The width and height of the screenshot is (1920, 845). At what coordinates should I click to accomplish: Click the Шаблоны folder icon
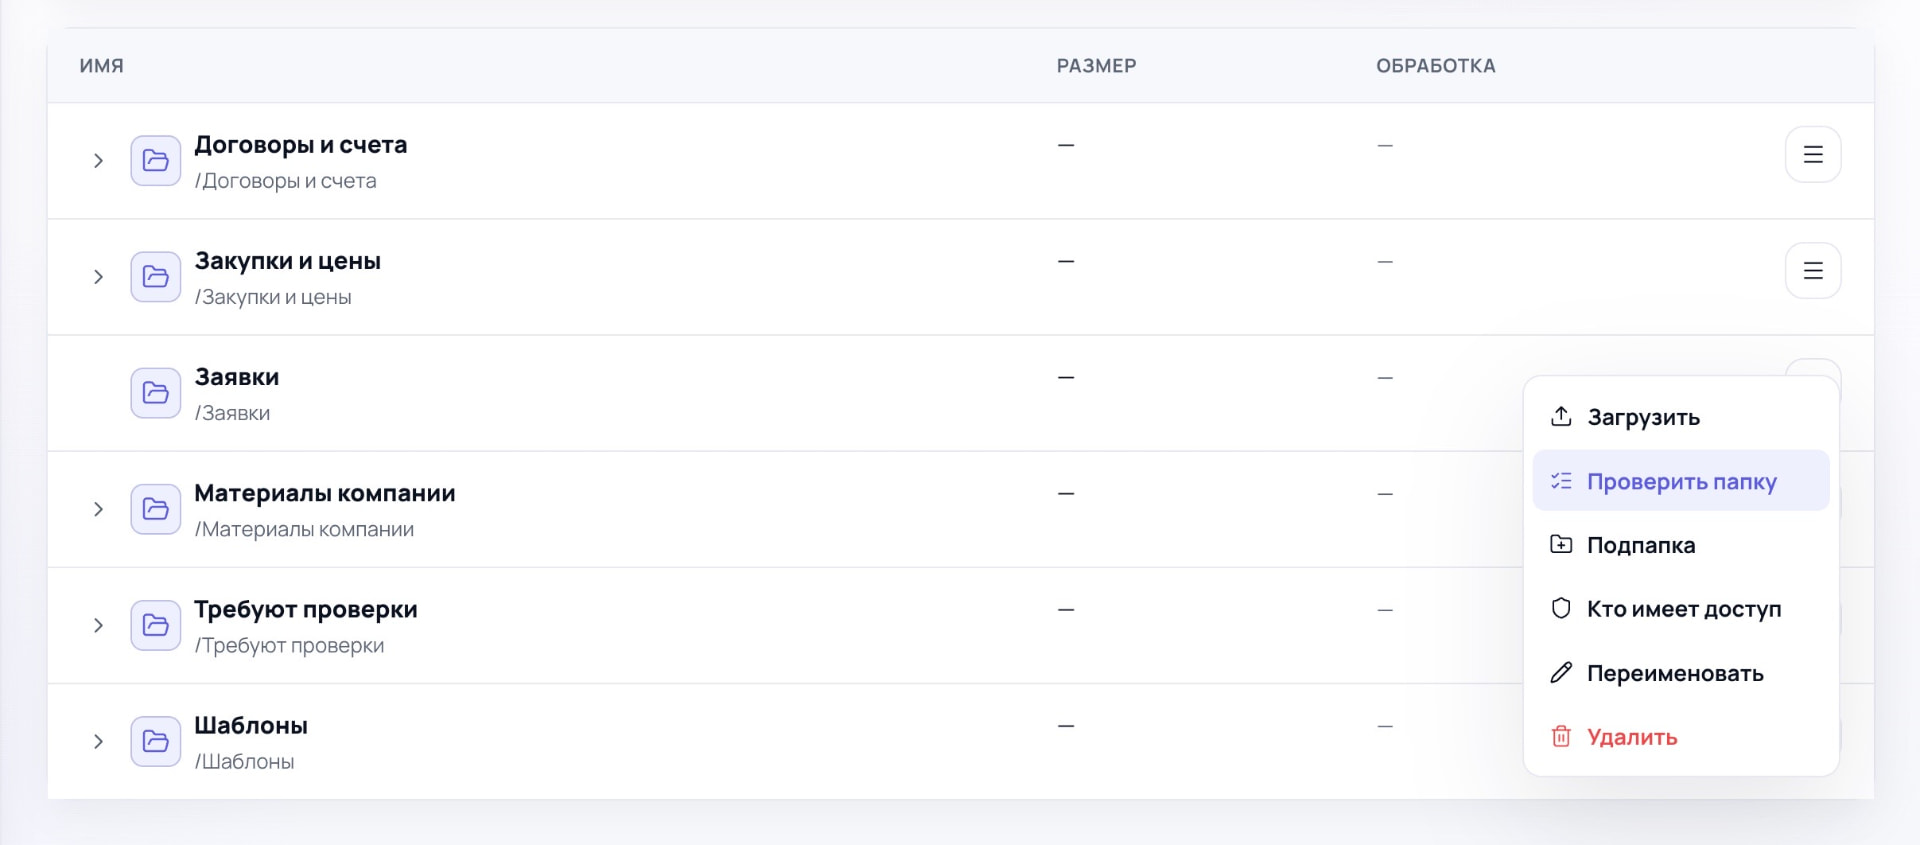[x=156, y=741]
